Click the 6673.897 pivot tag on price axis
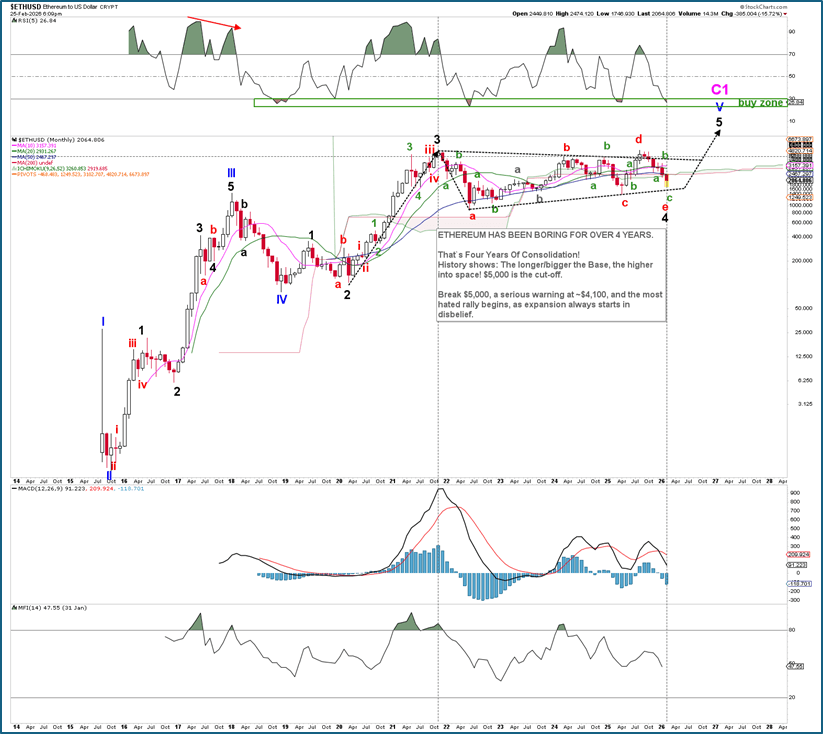 [798, 139]
